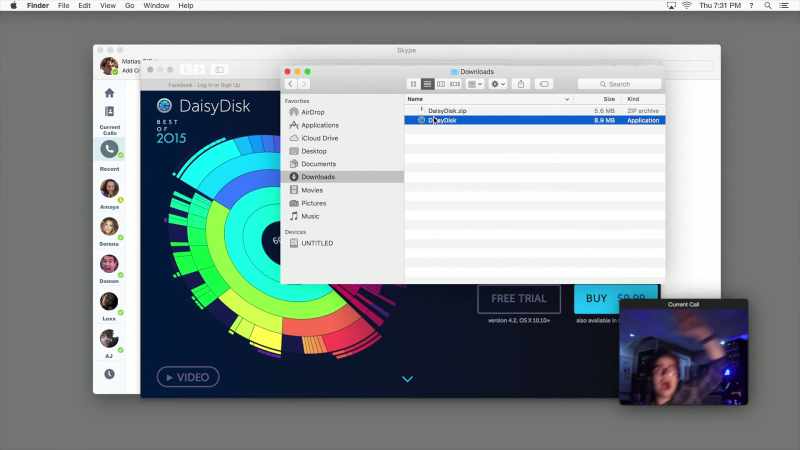
Task: Click the DaisyDisk app icon in list
Action: [421, 120]
